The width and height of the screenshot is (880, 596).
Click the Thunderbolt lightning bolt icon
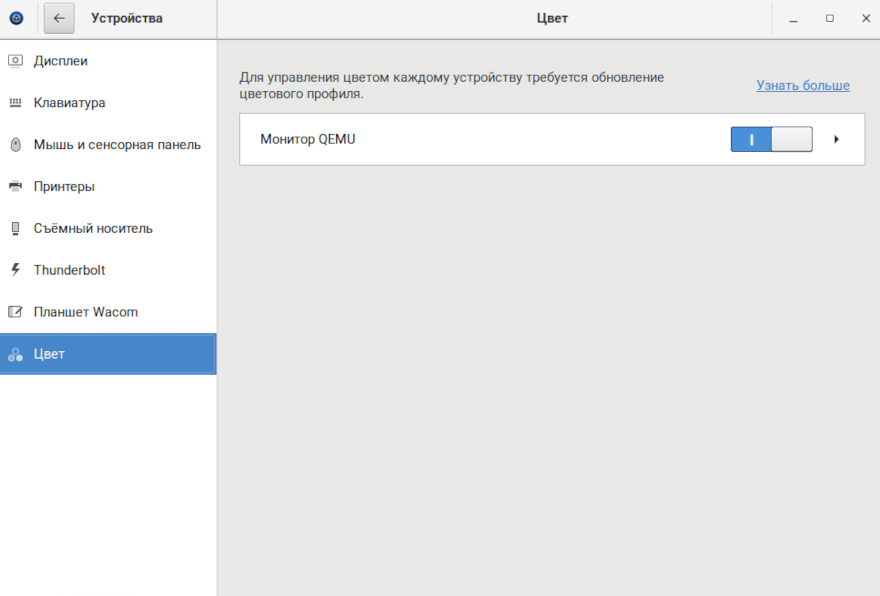pos(15,270)
